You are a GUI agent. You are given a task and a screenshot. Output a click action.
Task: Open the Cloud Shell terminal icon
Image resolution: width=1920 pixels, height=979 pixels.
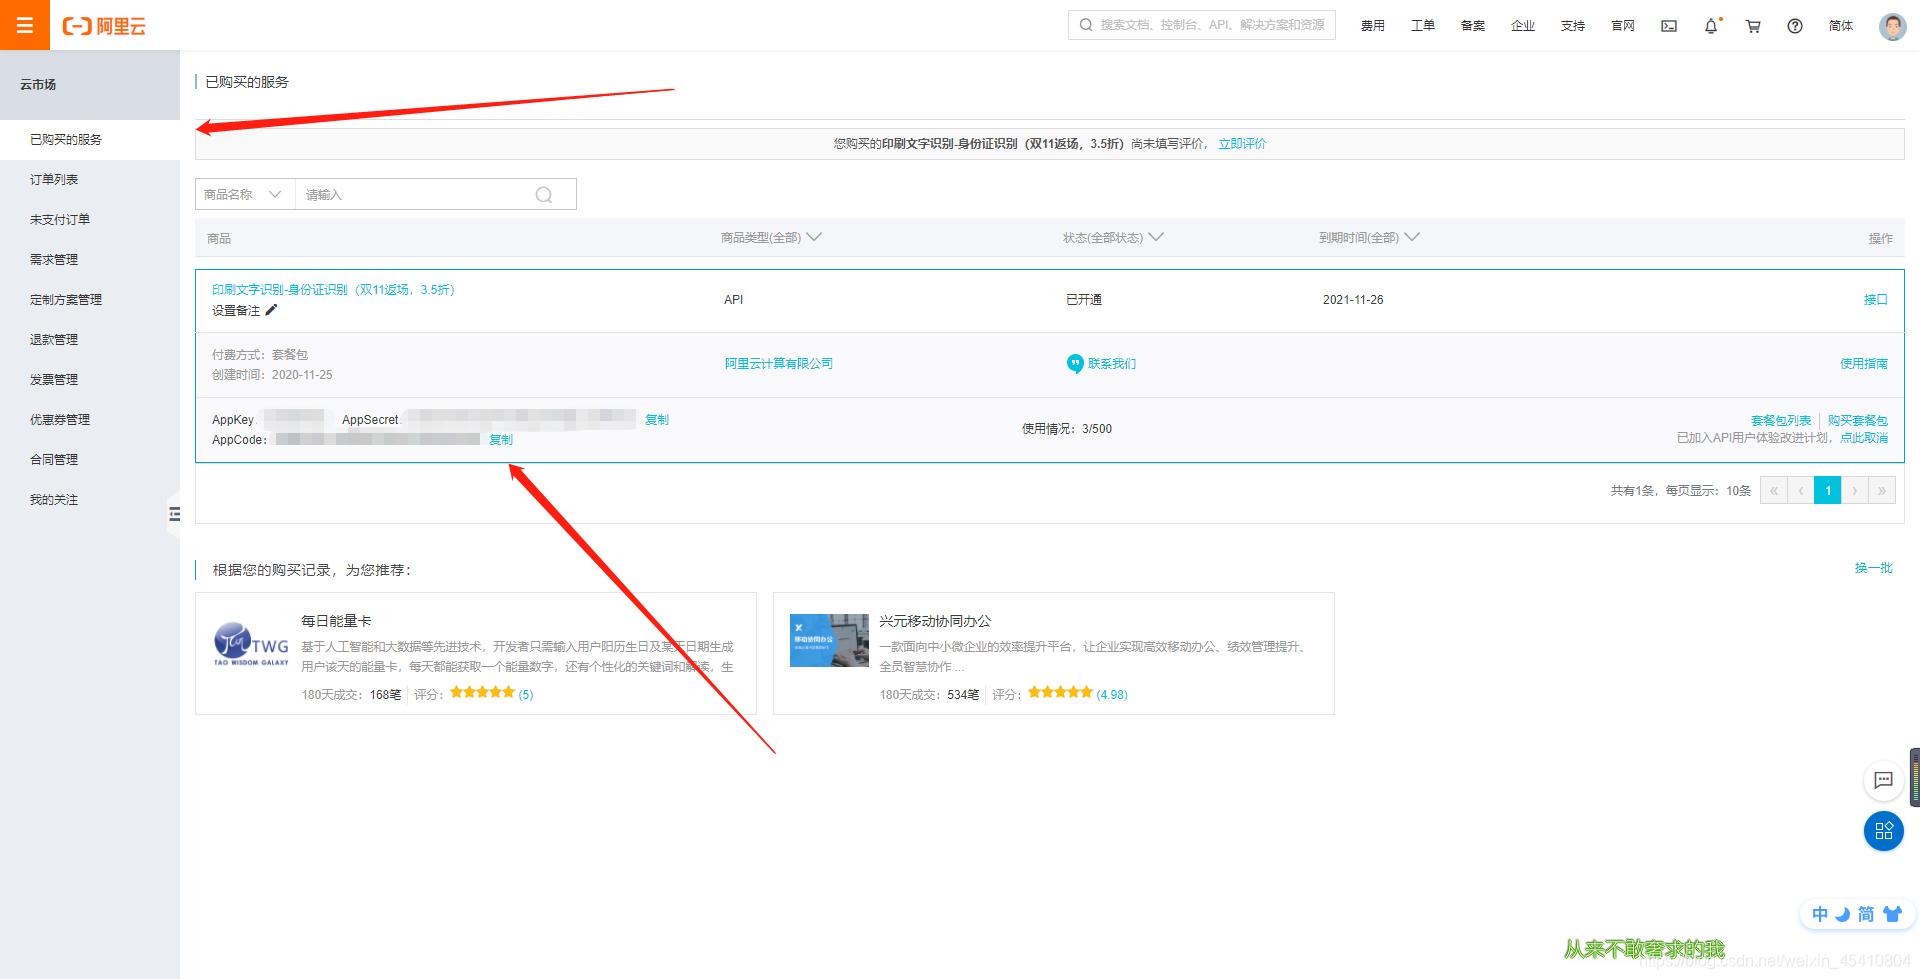(x=1669, y=26)
